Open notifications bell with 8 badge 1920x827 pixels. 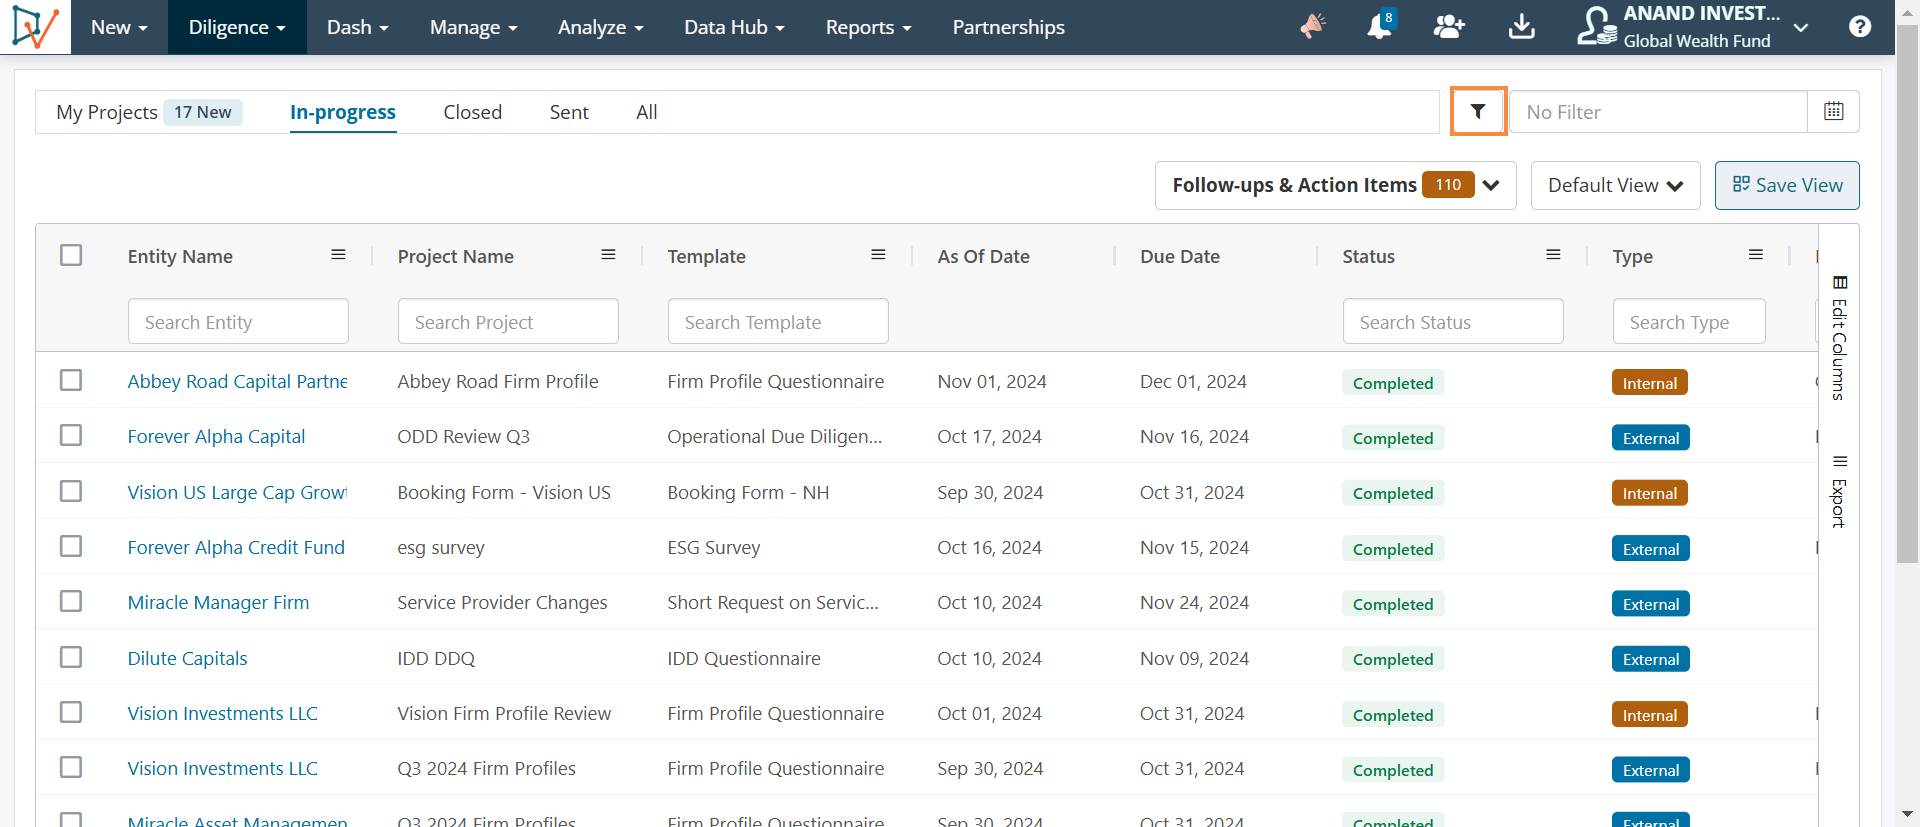click(x=1380, y=25)
